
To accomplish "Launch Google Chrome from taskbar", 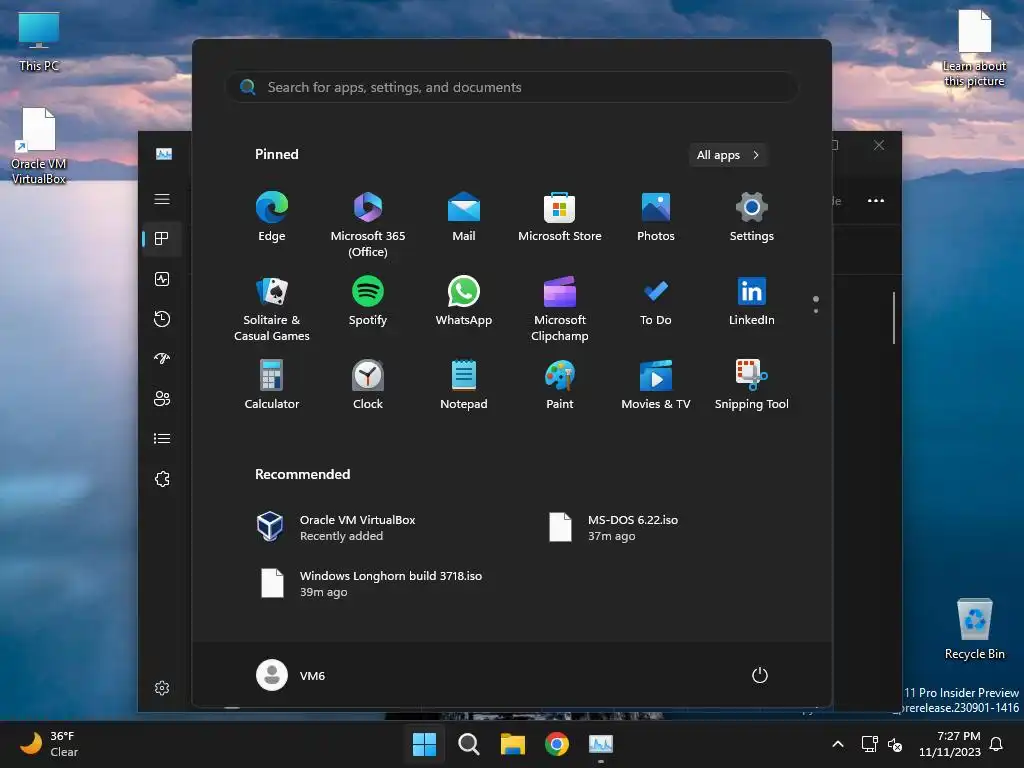I will 557,744.
